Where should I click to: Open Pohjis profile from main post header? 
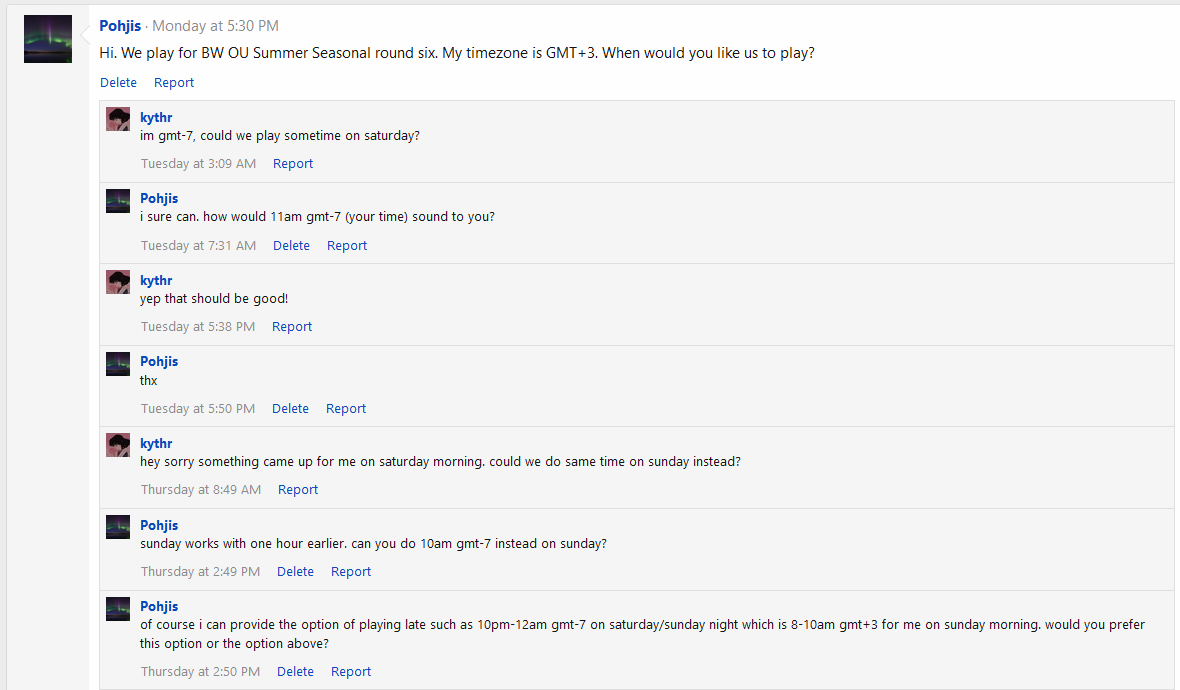tap(120, 26)
